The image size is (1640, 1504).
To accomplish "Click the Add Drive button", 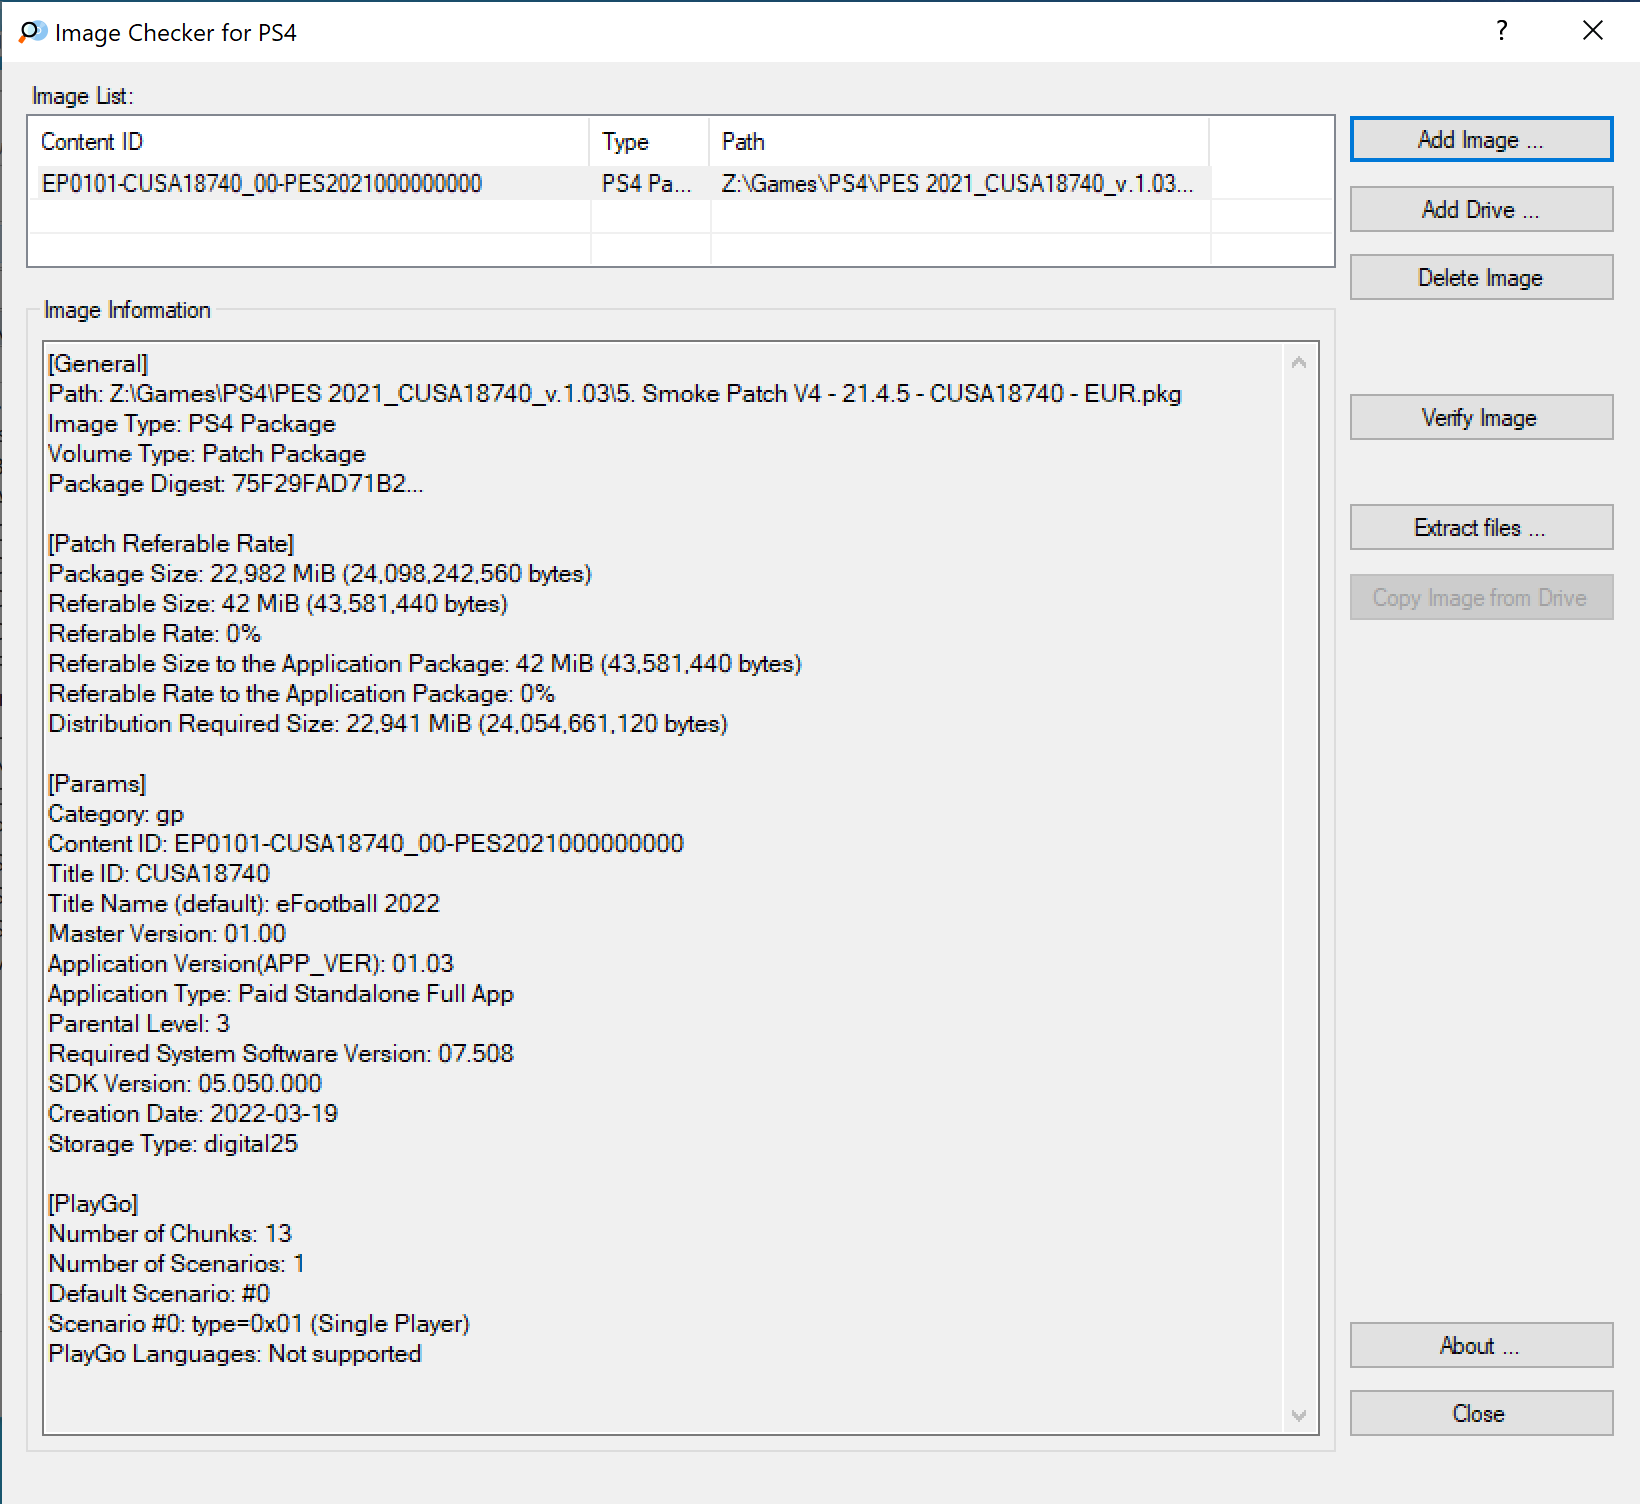I will [x=1480, y=209].
